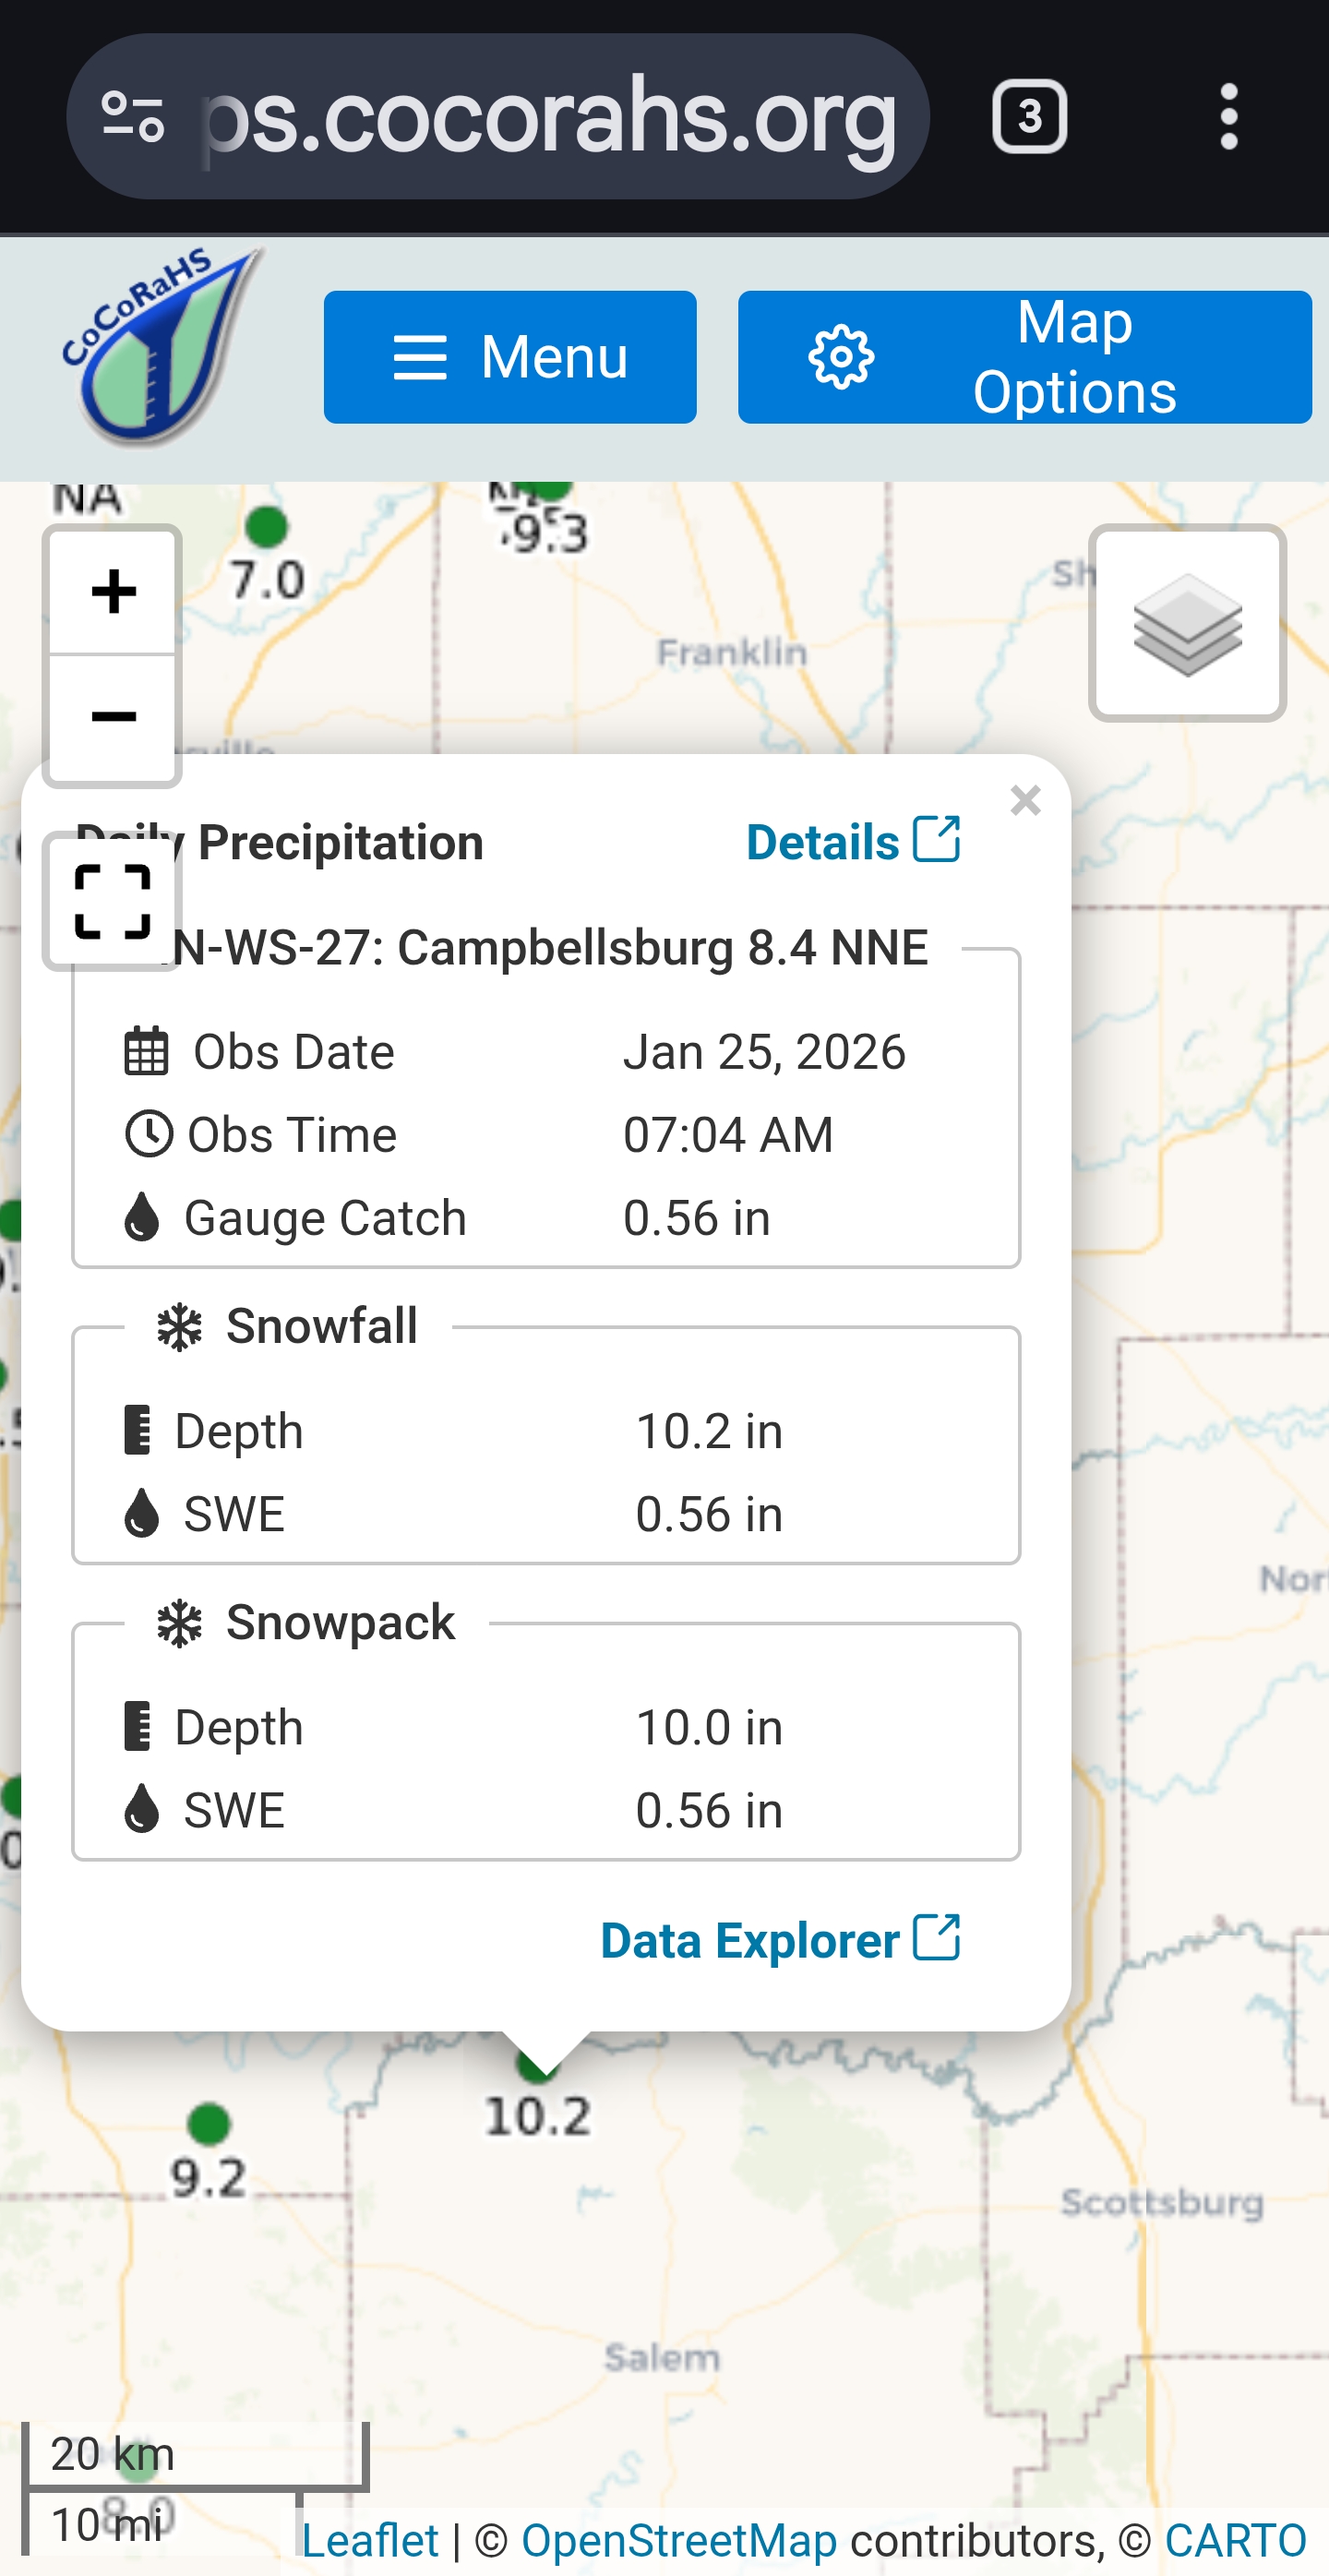The width and height of the screenshot is (1329, 2576).
Task: Expand the hamburger Menu button
Action: point(510,357)
